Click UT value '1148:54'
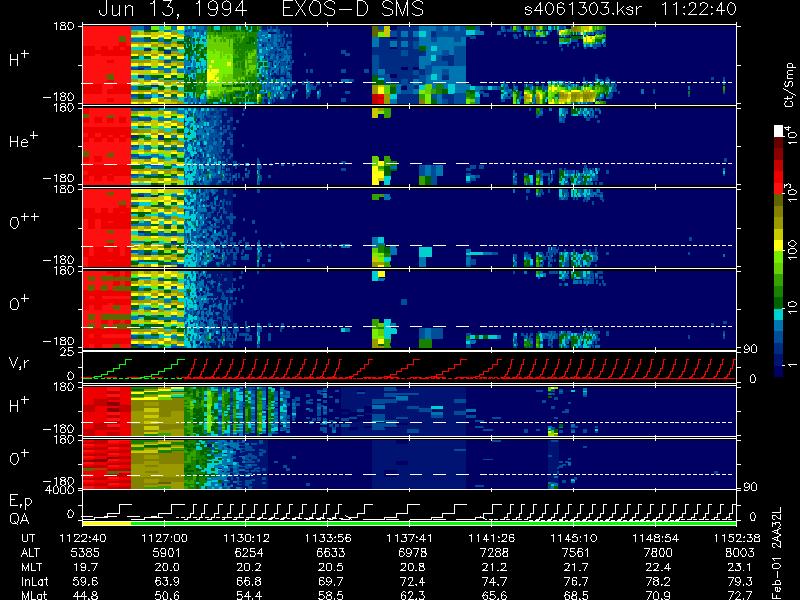 click(x=655, y=538)
